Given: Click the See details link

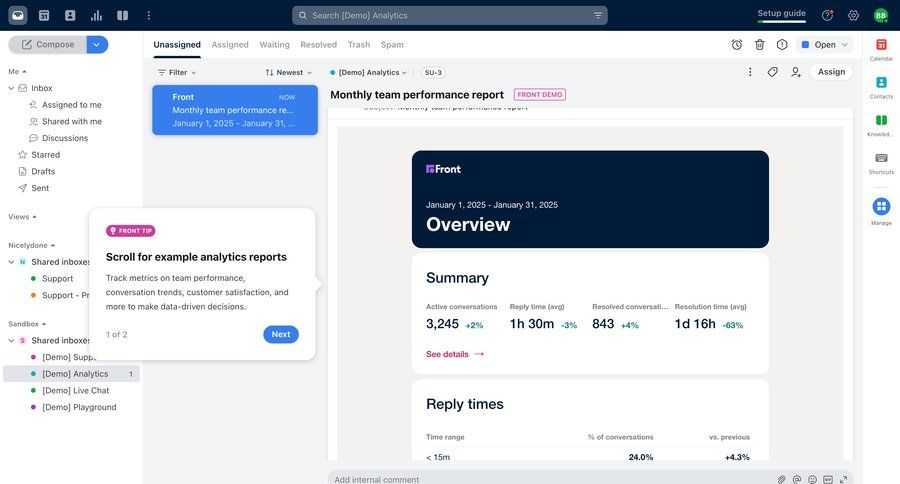Looking at the screenshot, I should pyautogui.click(x=455, y=354).
